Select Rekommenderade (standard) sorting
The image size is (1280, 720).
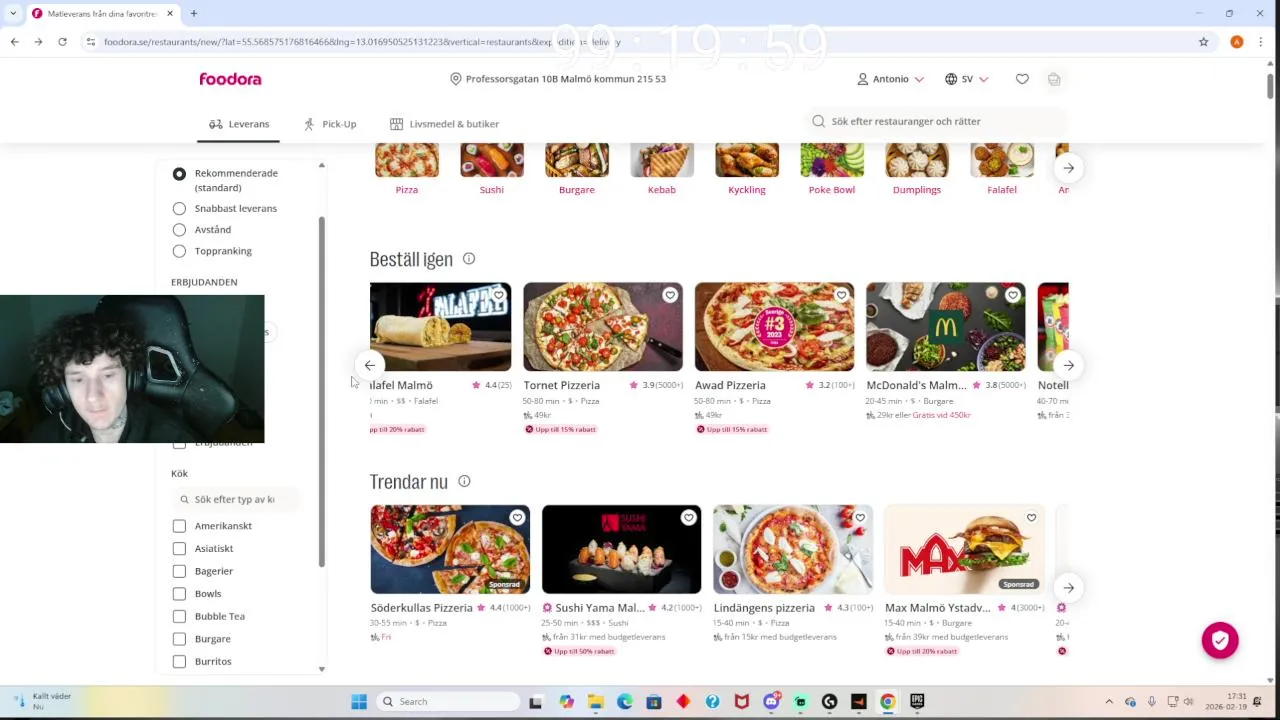click(x=179, y=174)
